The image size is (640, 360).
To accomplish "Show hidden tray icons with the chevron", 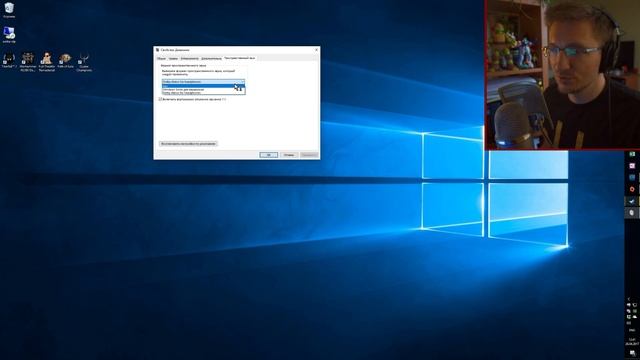I will 629,299.
